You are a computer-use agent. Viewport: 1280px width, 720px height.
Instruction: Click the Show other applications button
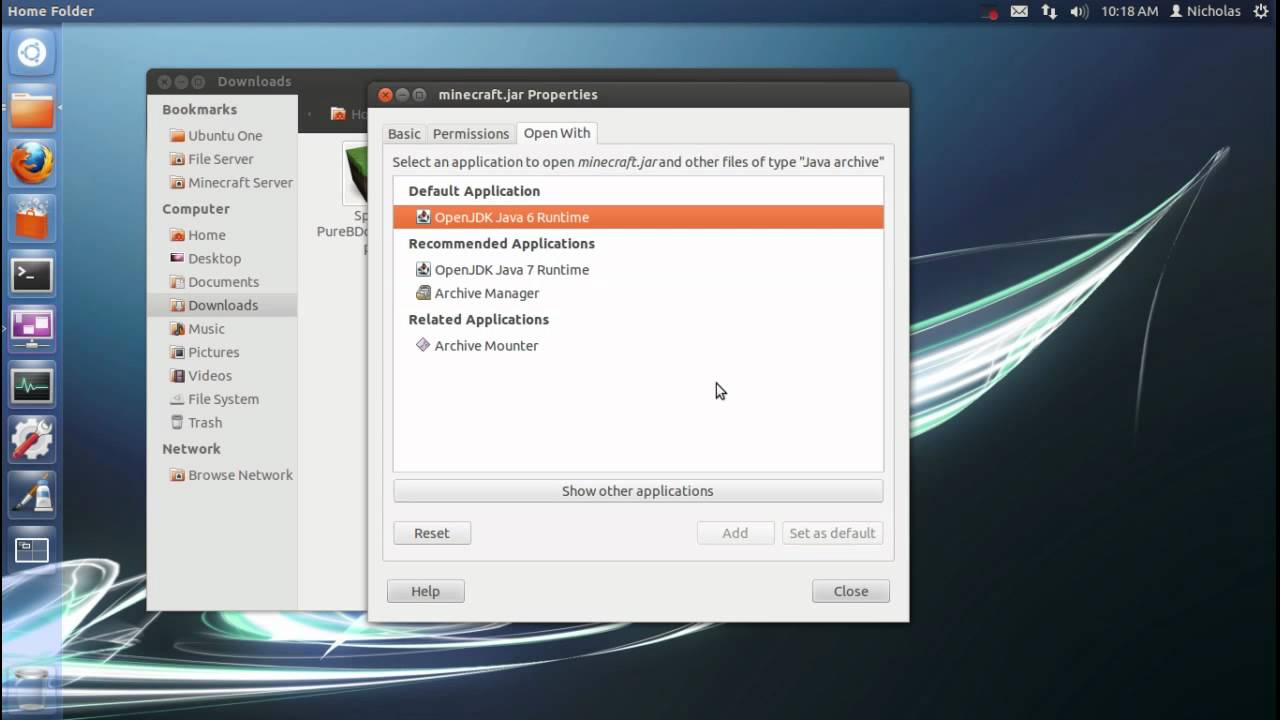pos(638,491)
